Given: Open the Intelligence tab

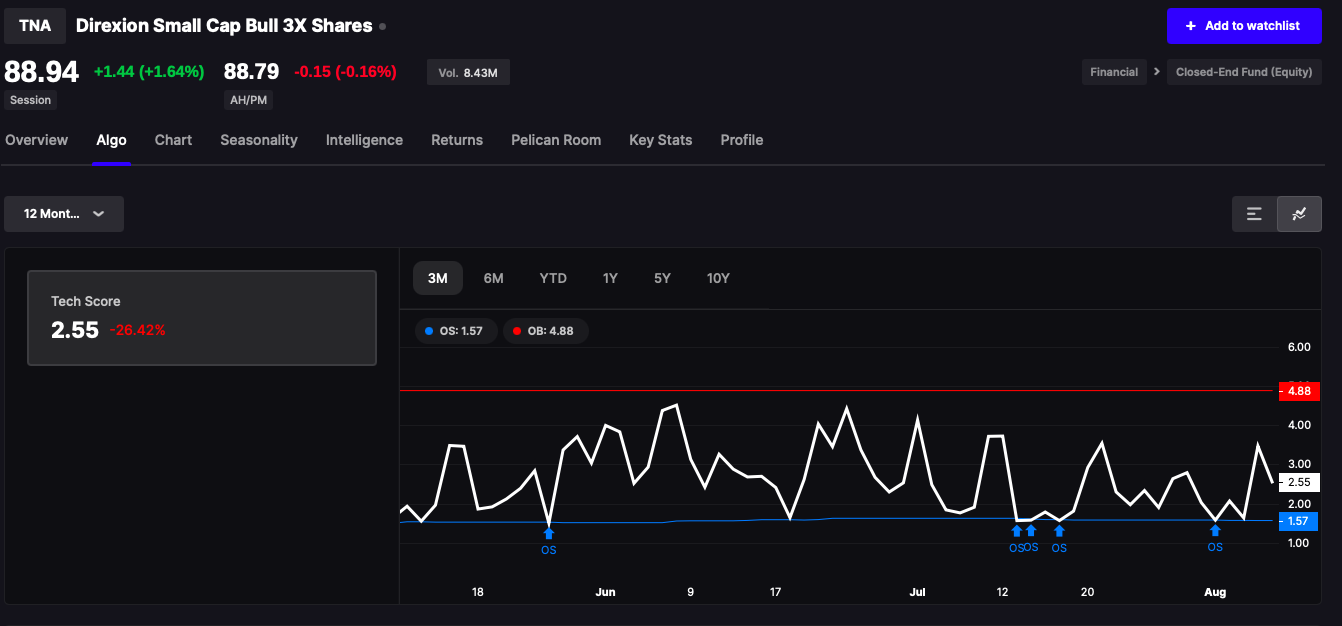Looking at the screenshot, I should (364, 140).
